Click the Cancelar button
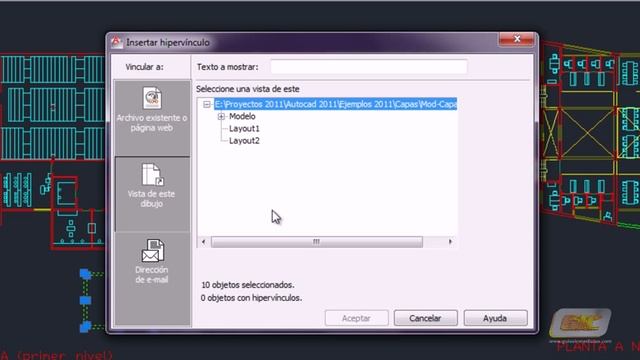 tap(425, 318)
